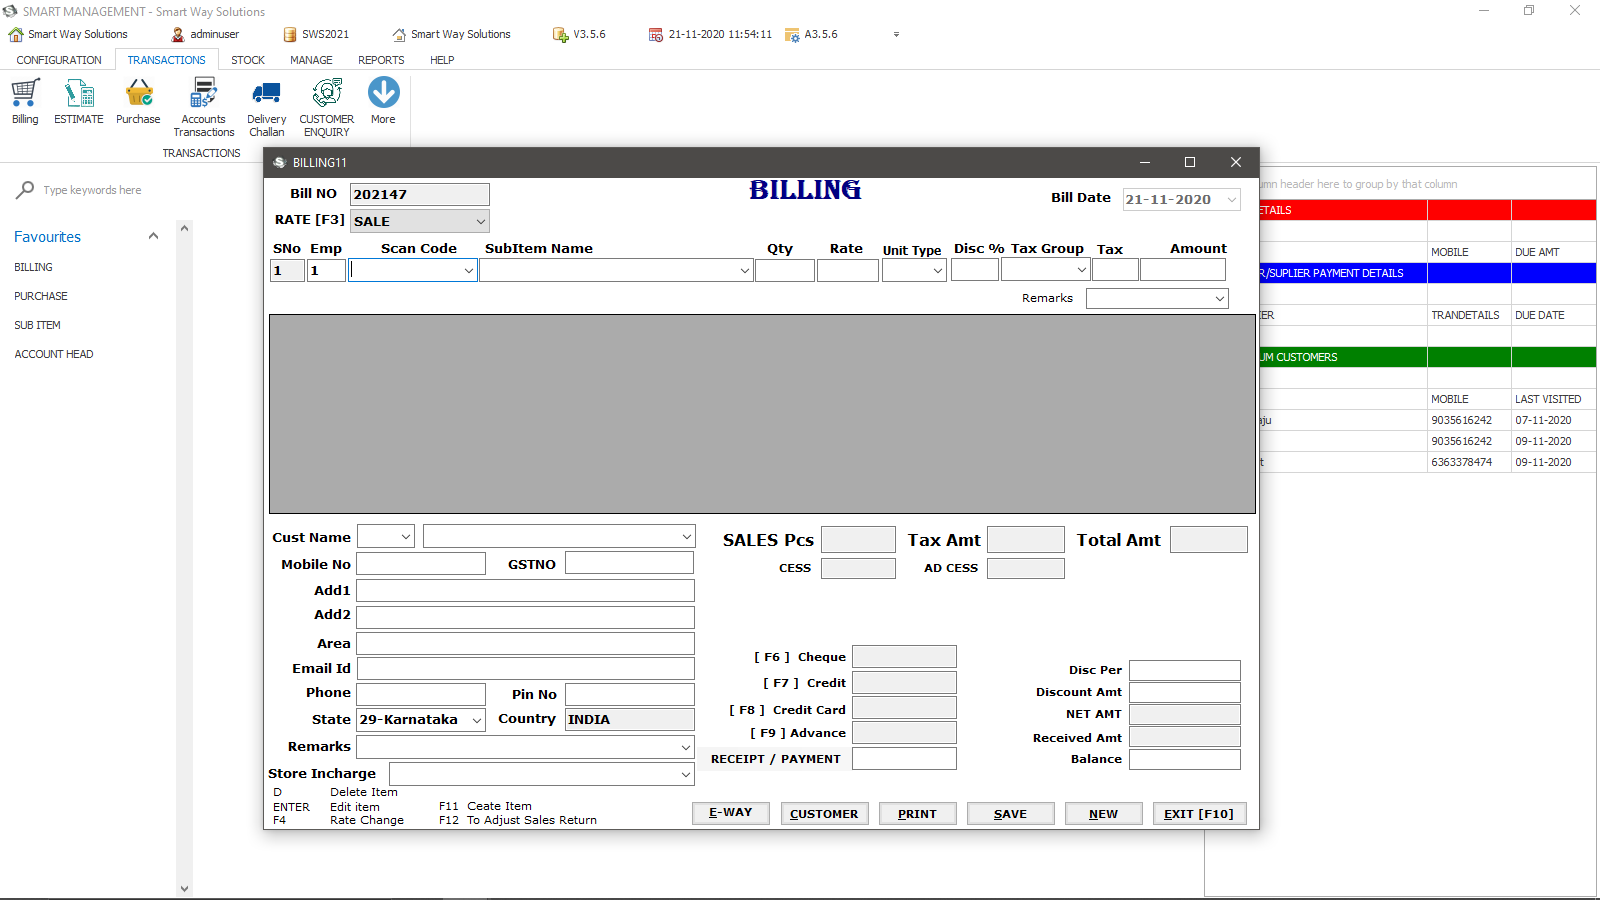The width and height of the screenshot is (1600, 900).
Task: Open the Bill Date picker dropdown
Action: tap(1231, 200)
